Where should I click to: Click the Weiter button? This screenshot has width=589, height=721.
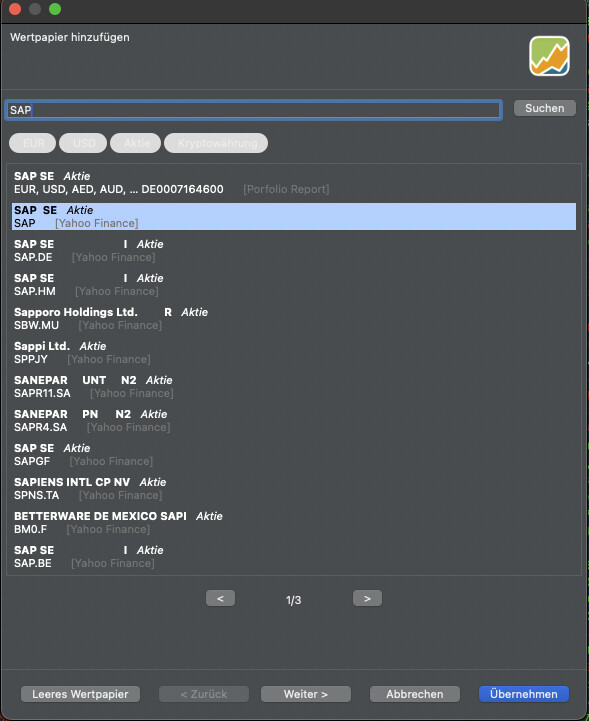click(306, 694)
